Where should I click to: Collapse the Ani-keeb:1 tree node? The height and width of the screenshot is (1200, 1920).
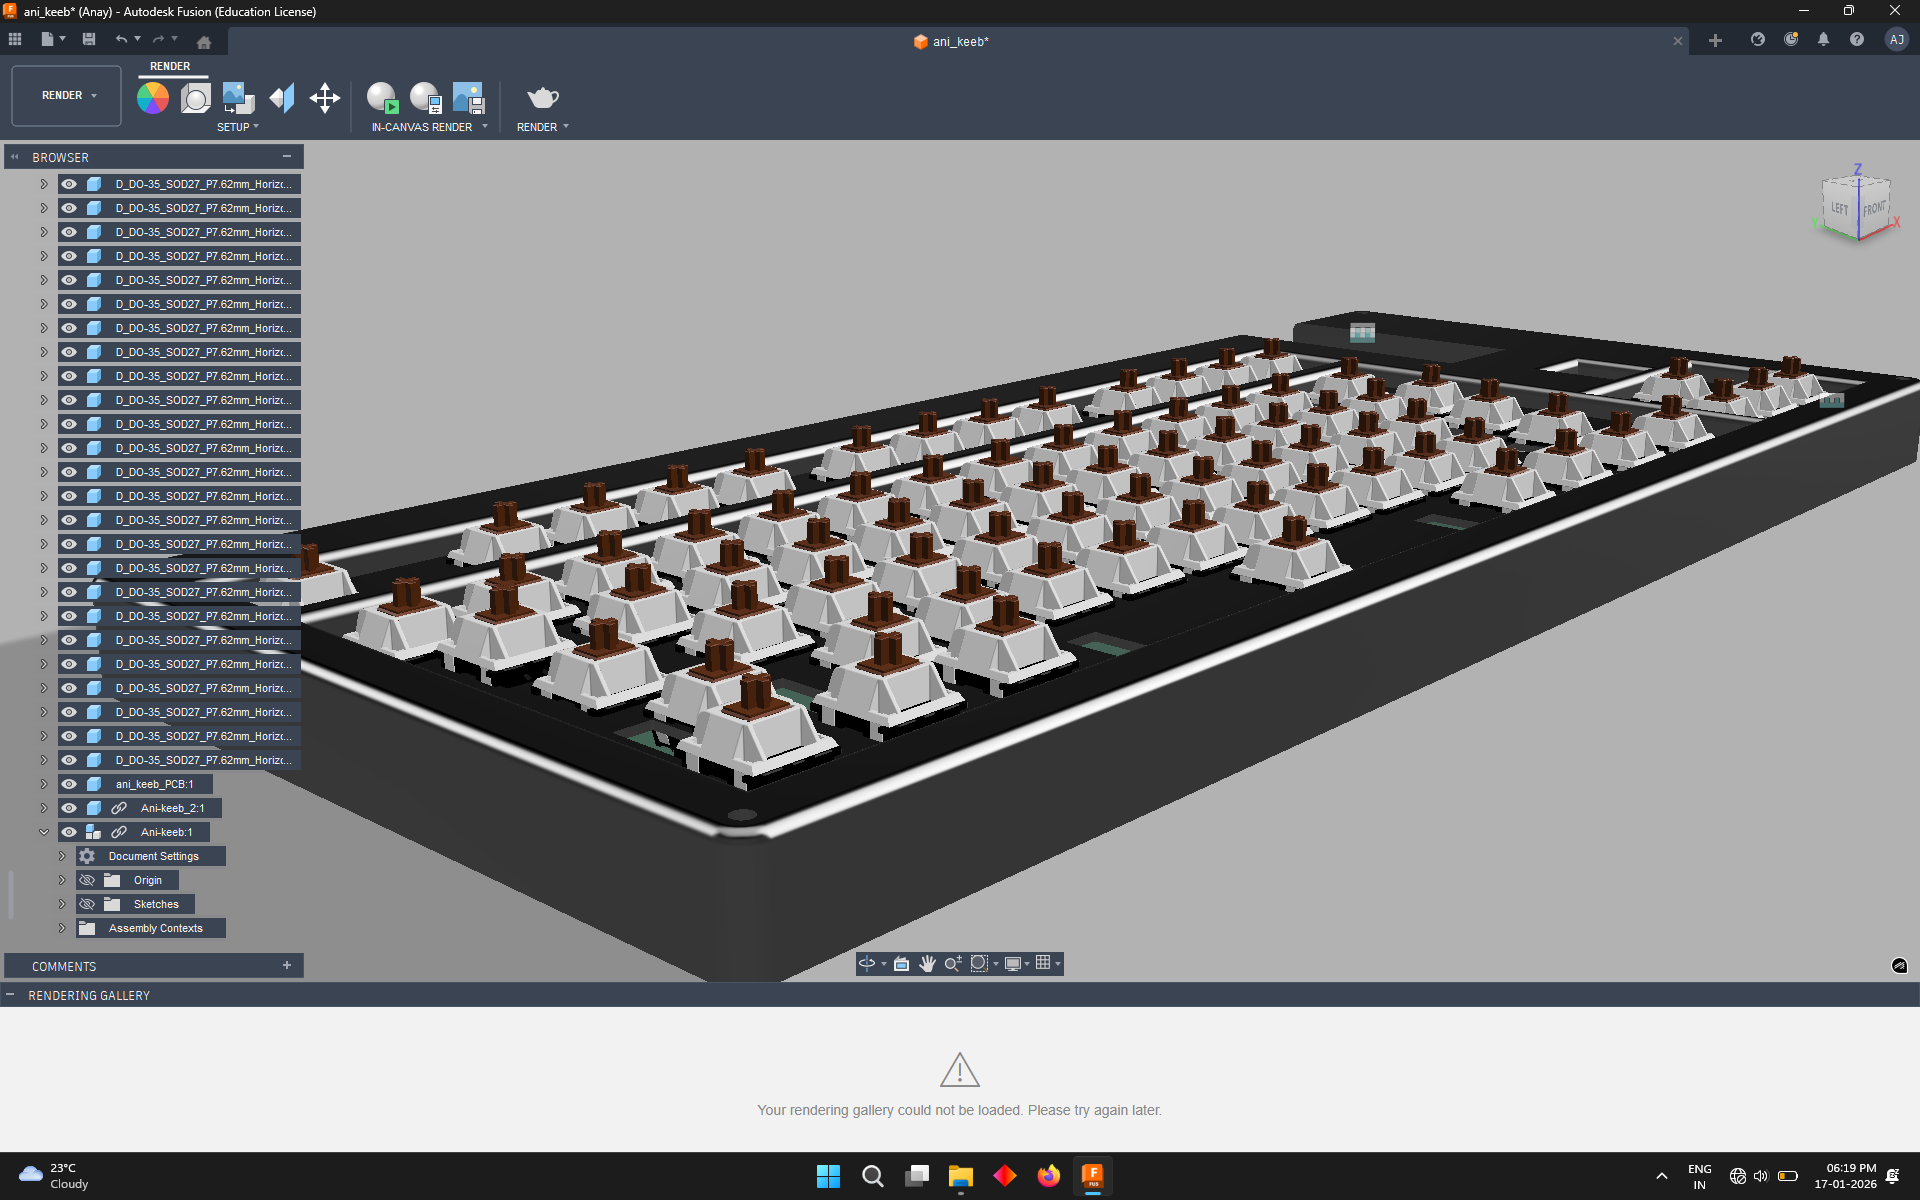44,832
